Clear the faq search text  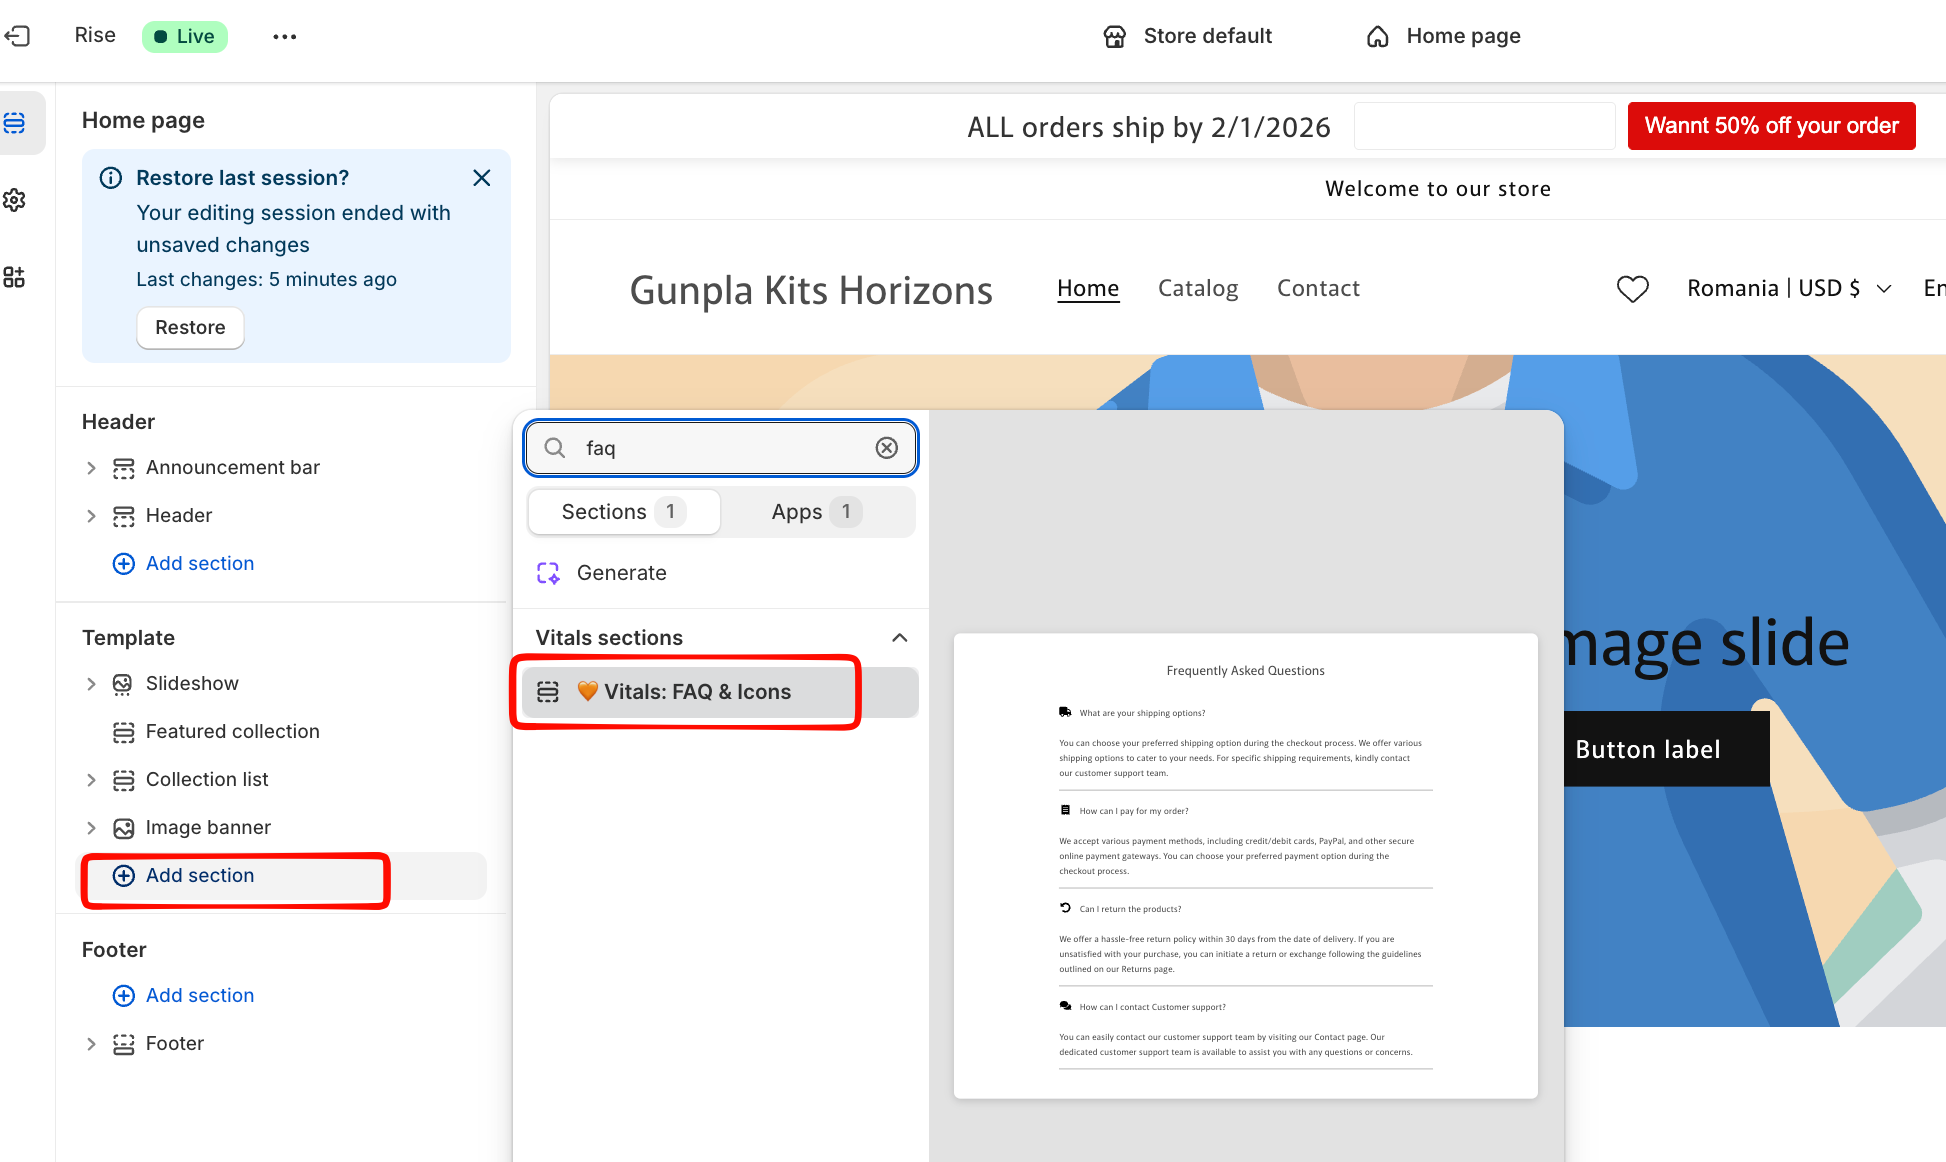click(x=886, y=448)
